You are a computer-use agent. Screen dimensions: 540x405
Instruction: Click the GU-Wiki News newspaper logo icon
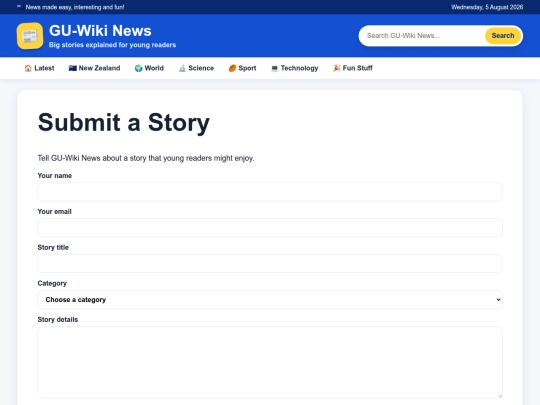pos(30,36)
